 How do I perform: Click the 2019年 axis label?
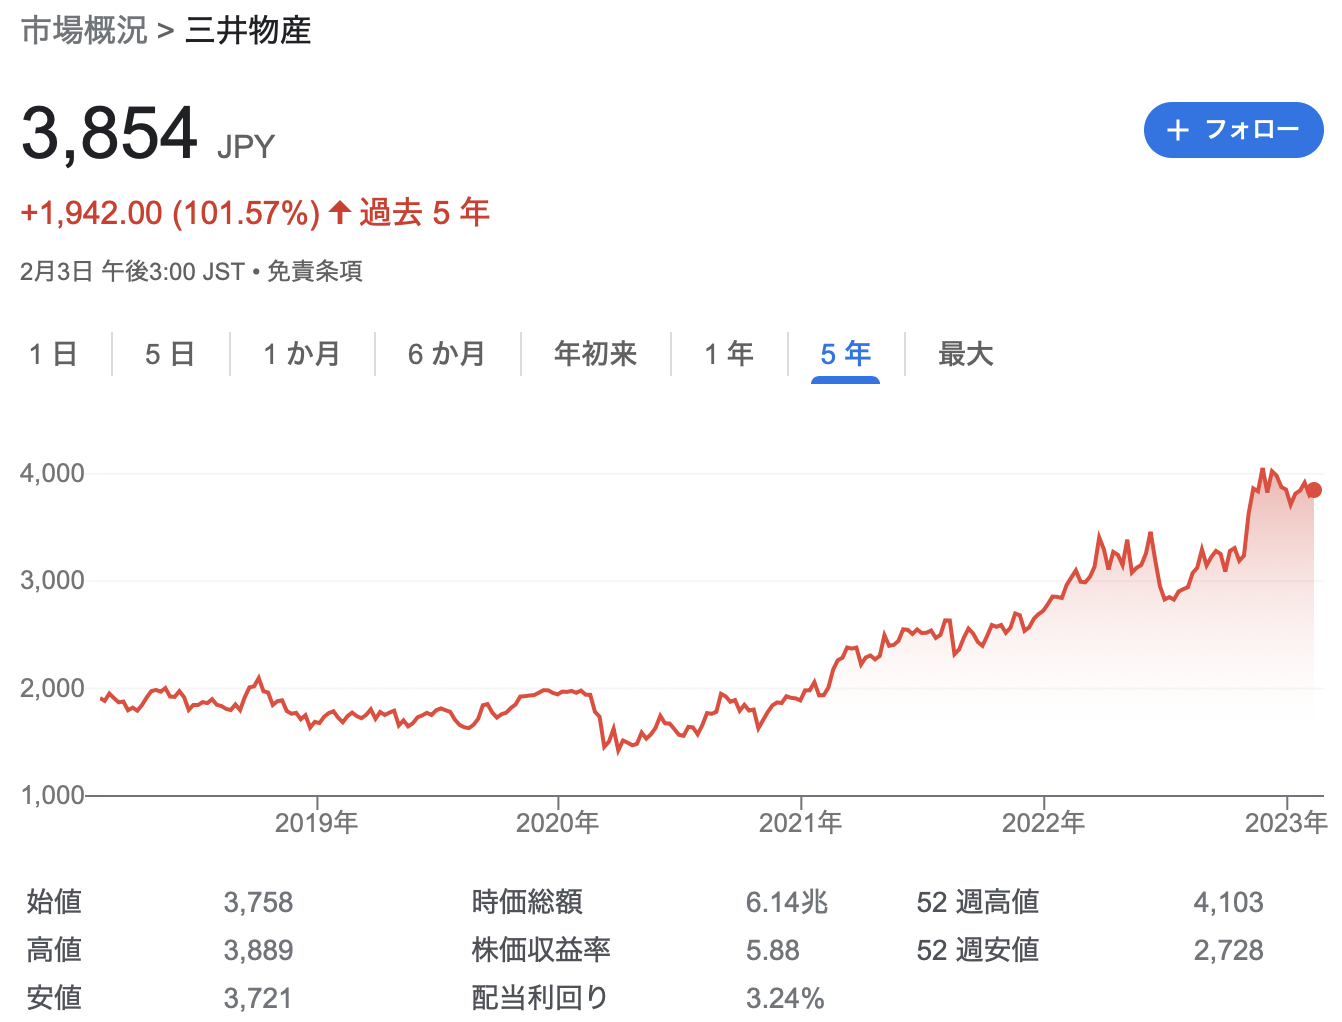click(317, 823)
